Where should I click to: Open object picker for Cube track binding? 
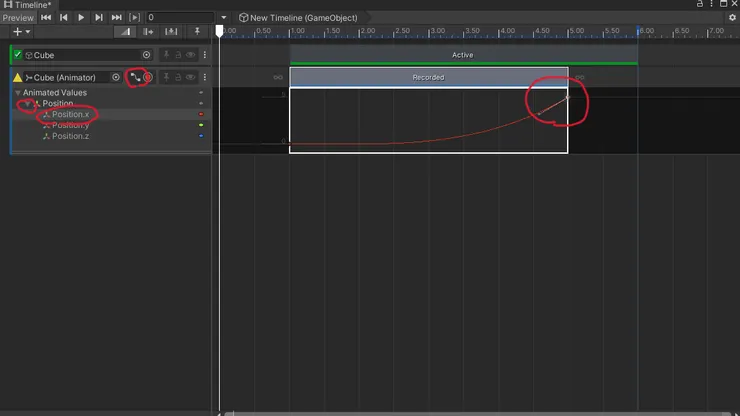146,55
